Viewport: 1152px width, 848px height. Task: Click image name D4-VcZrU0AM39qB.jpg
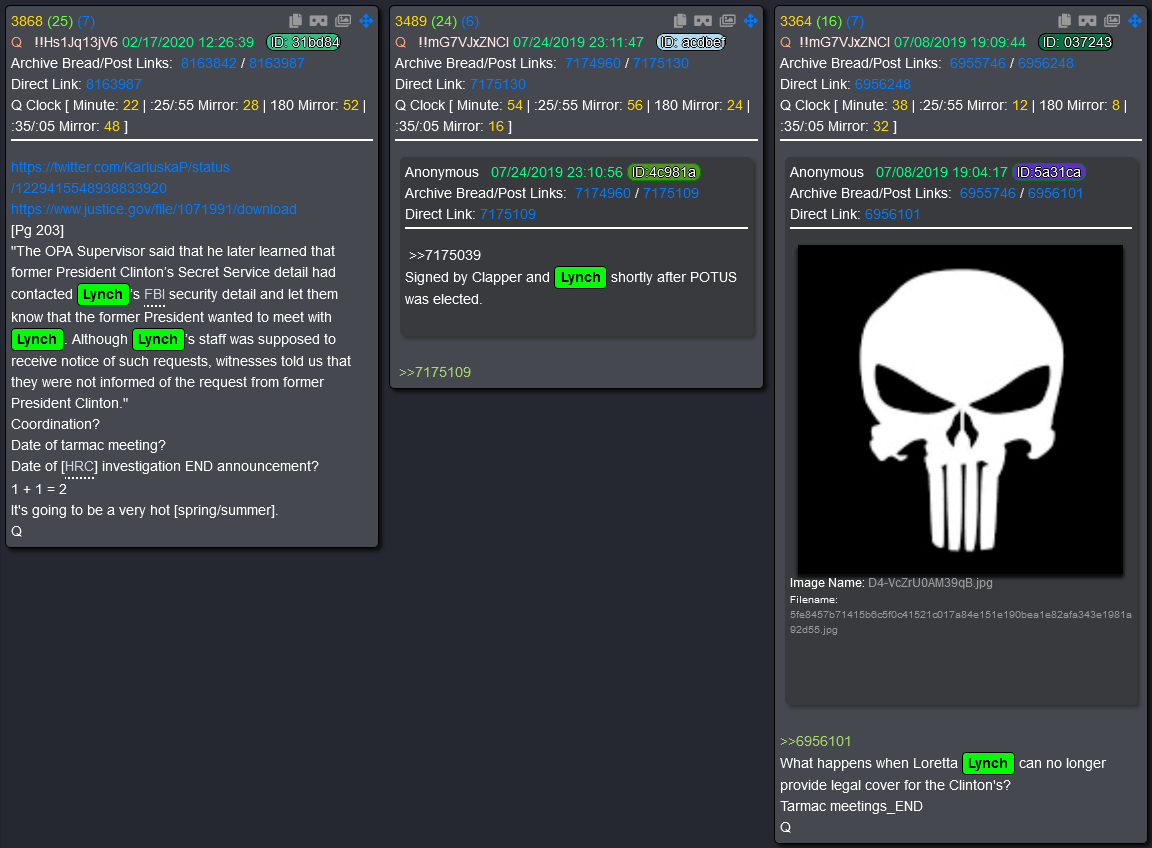click(930, 583)
